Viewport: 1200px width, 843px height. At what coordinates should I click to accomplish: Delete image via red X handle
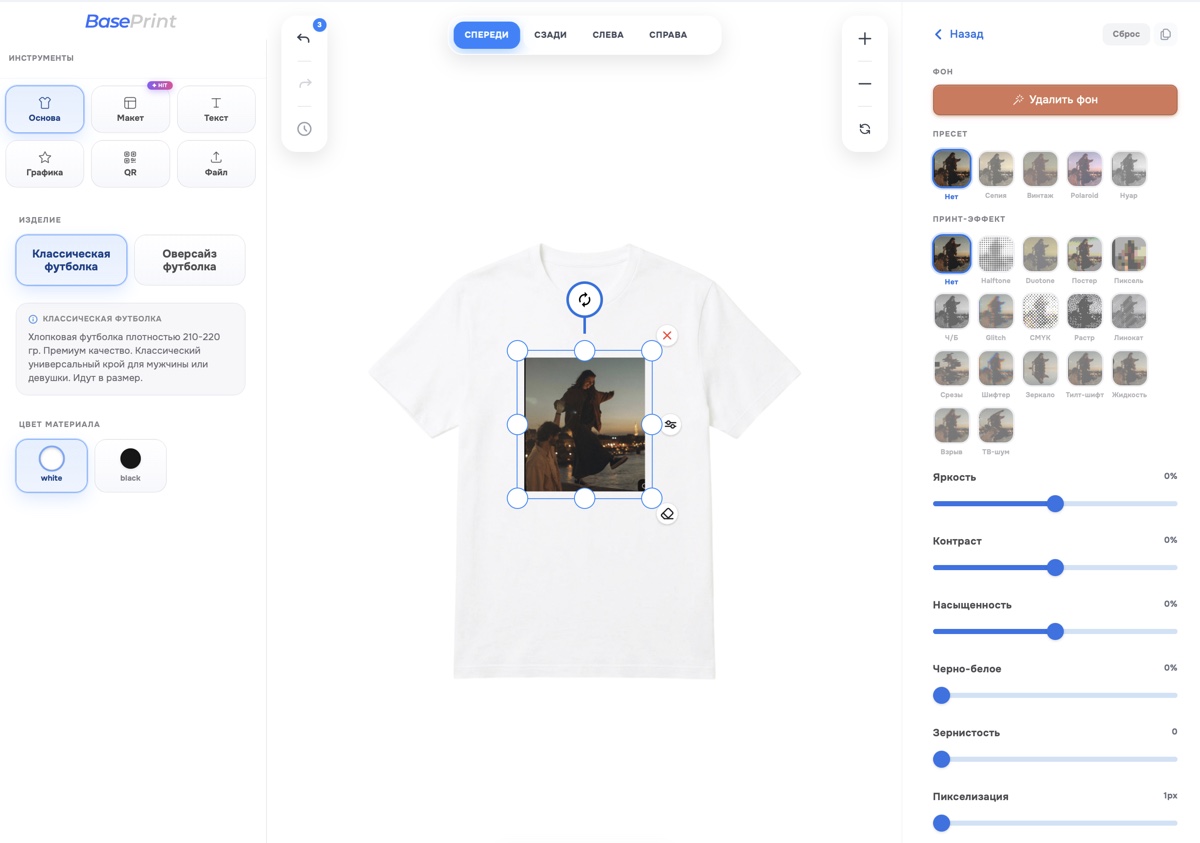pos(667,336)
